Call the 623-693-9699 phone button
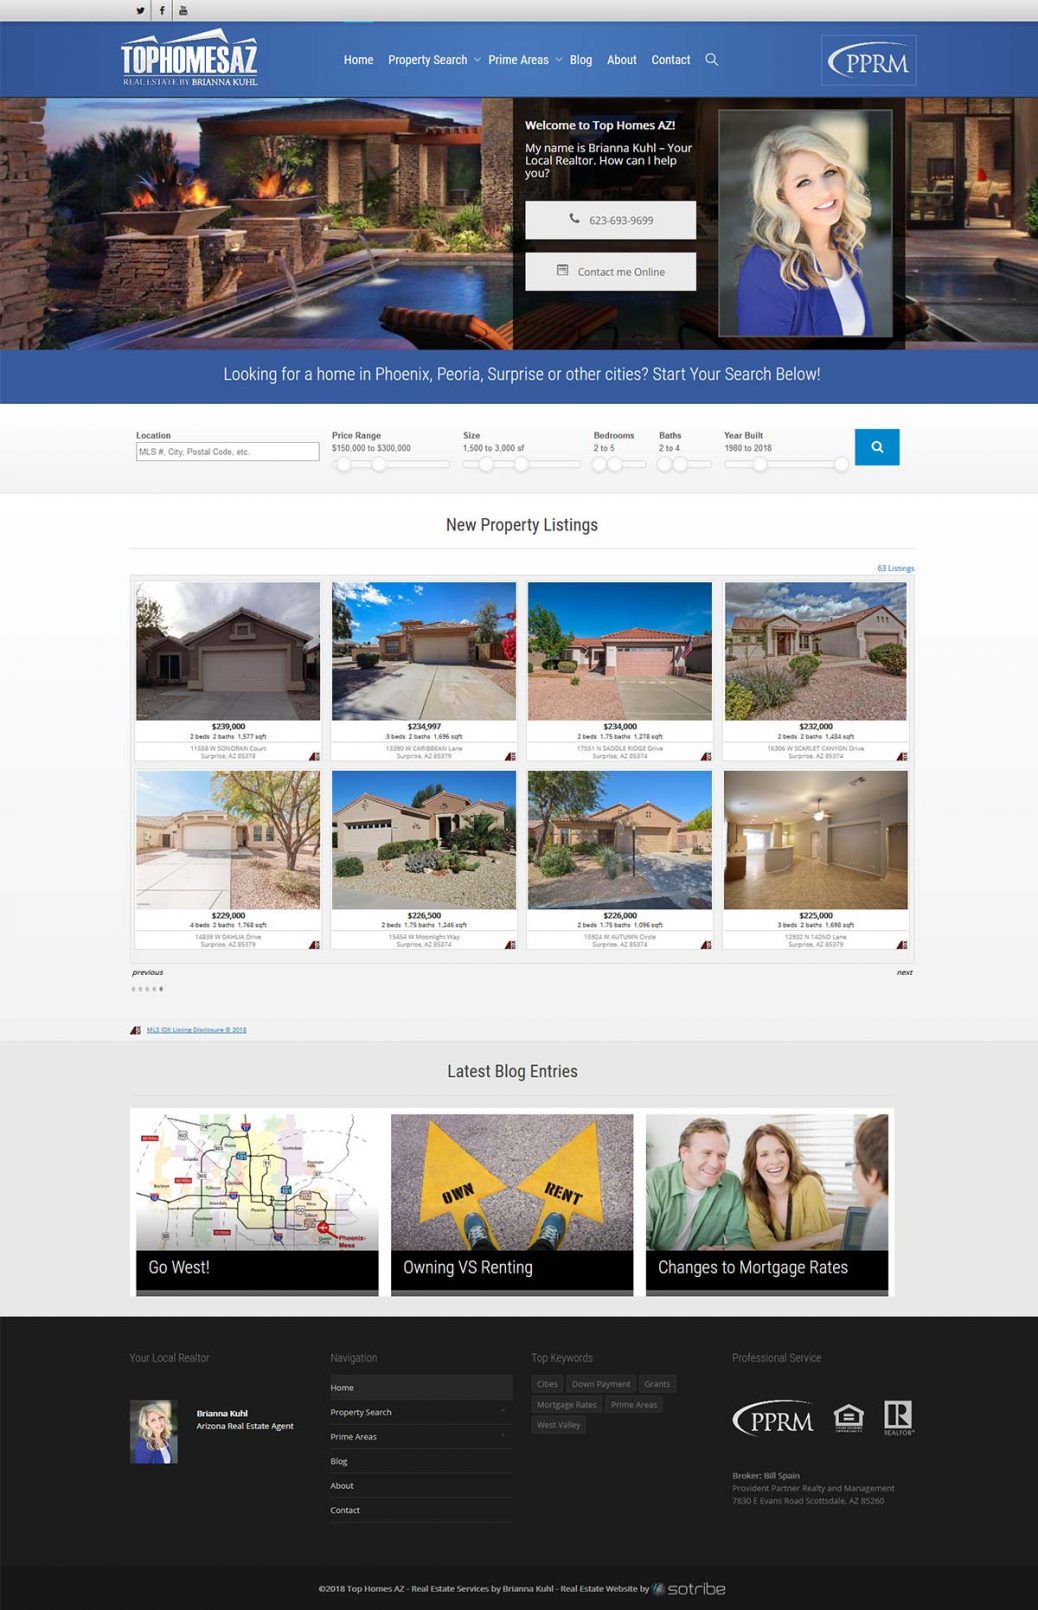Viewport: 1038px width, 1610px height. coord(611,220)
